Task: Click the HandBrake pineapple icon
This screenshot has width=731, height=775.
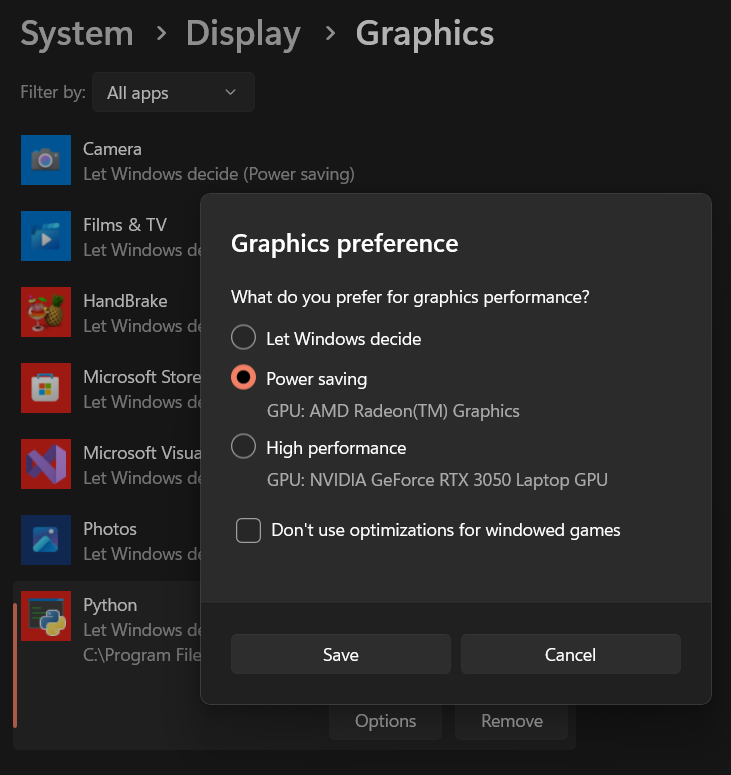Action: (x=46, y=312)
